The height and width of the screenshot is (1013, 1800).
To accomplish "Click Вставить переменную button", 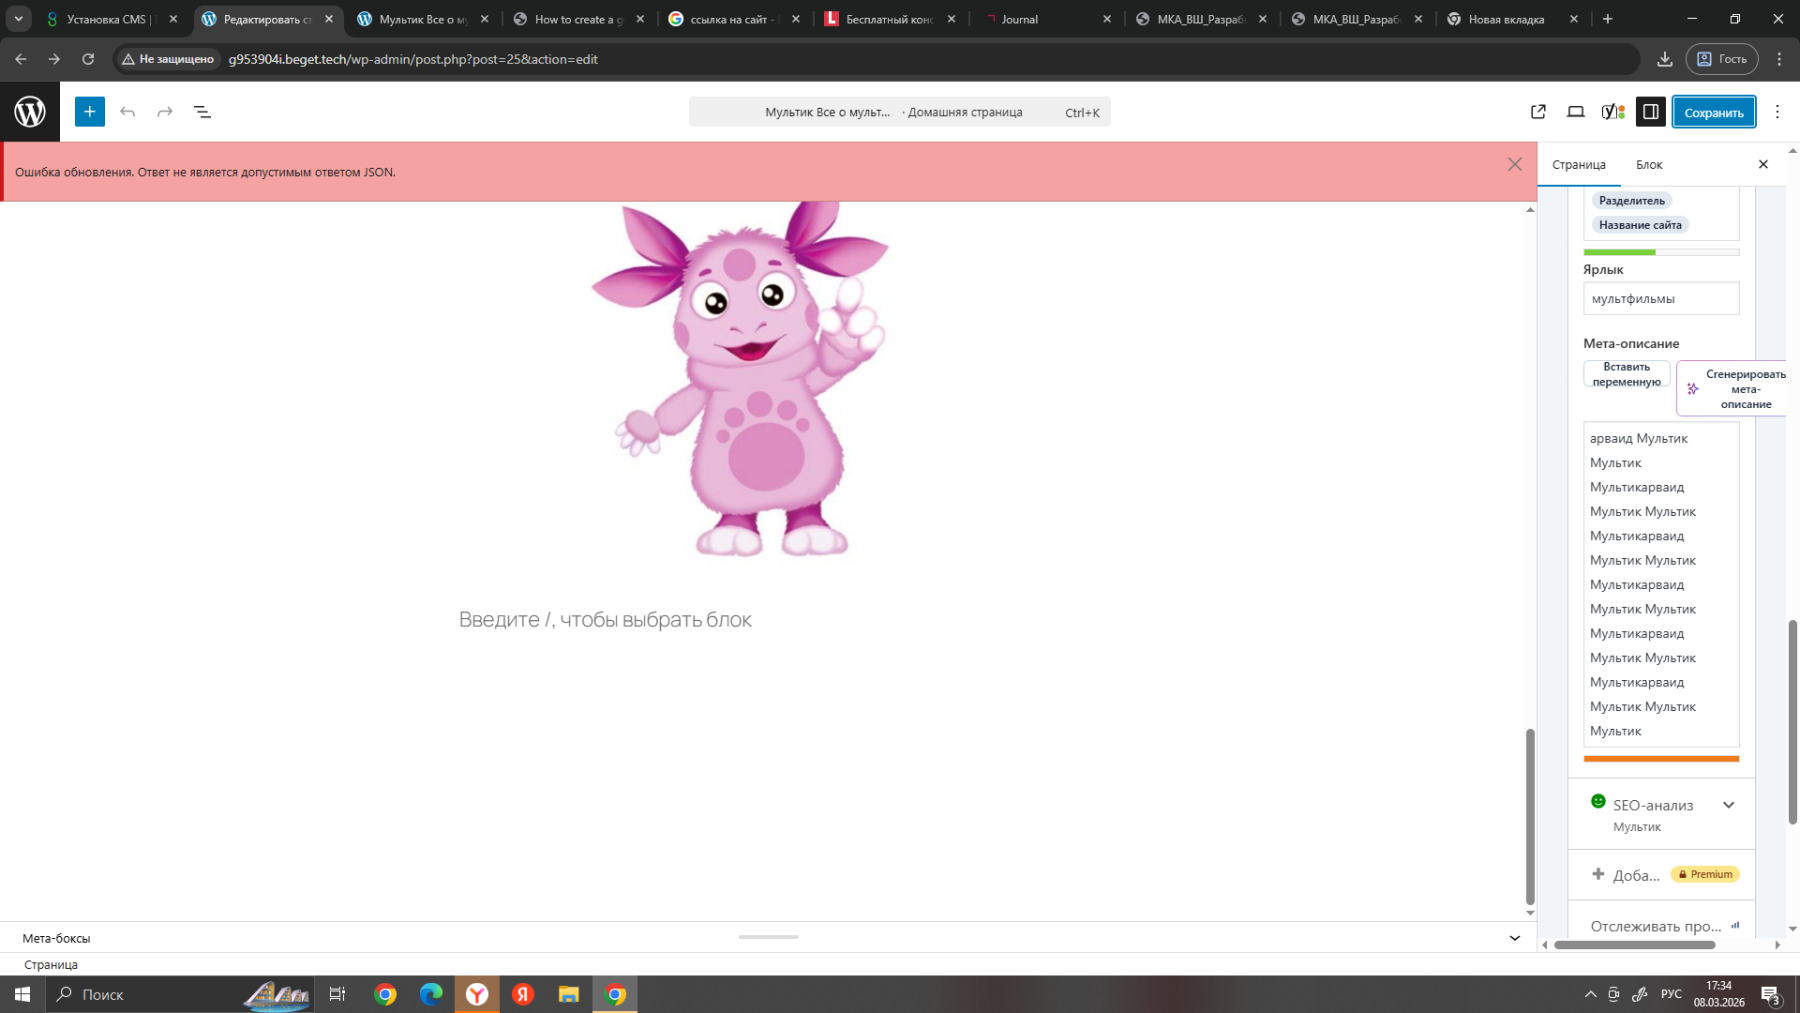I will pyautogui.click(x=1626, y=374).
